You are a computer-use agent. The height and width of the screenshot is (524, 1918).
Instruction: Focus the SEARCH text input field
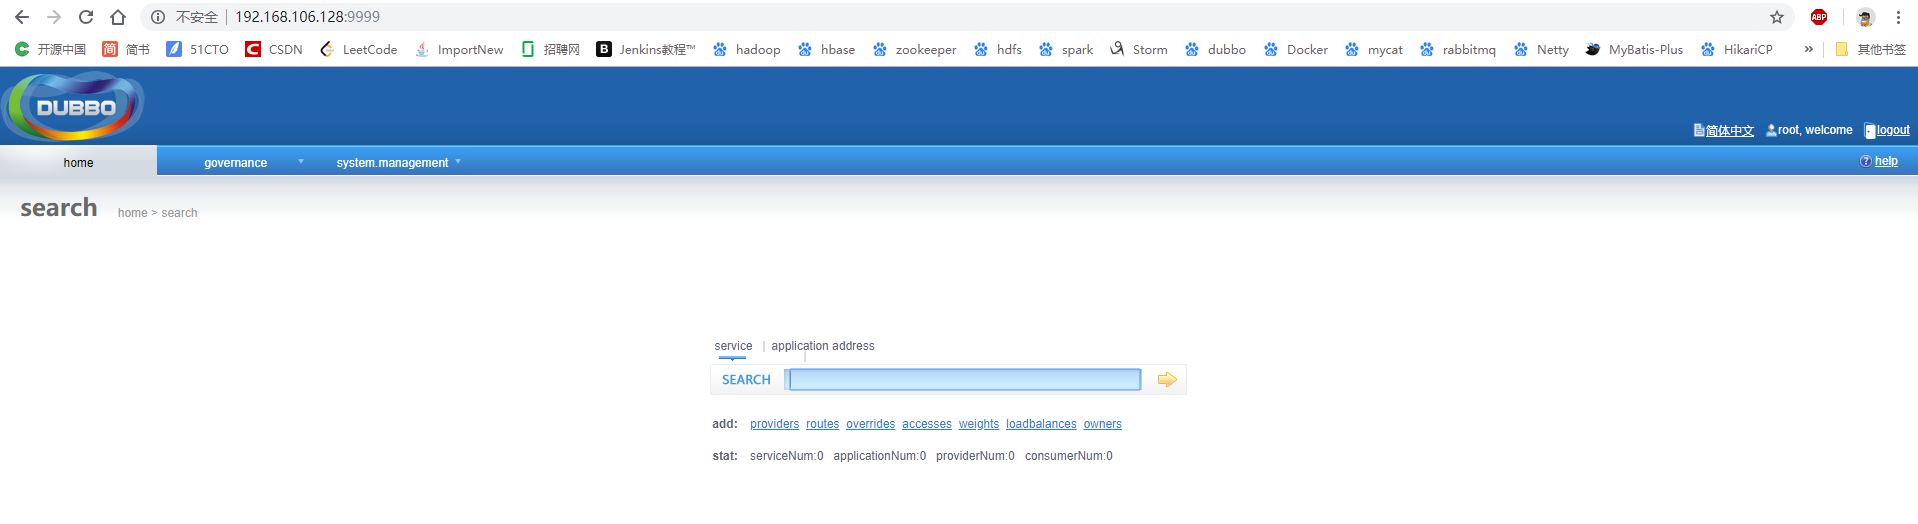964,379
